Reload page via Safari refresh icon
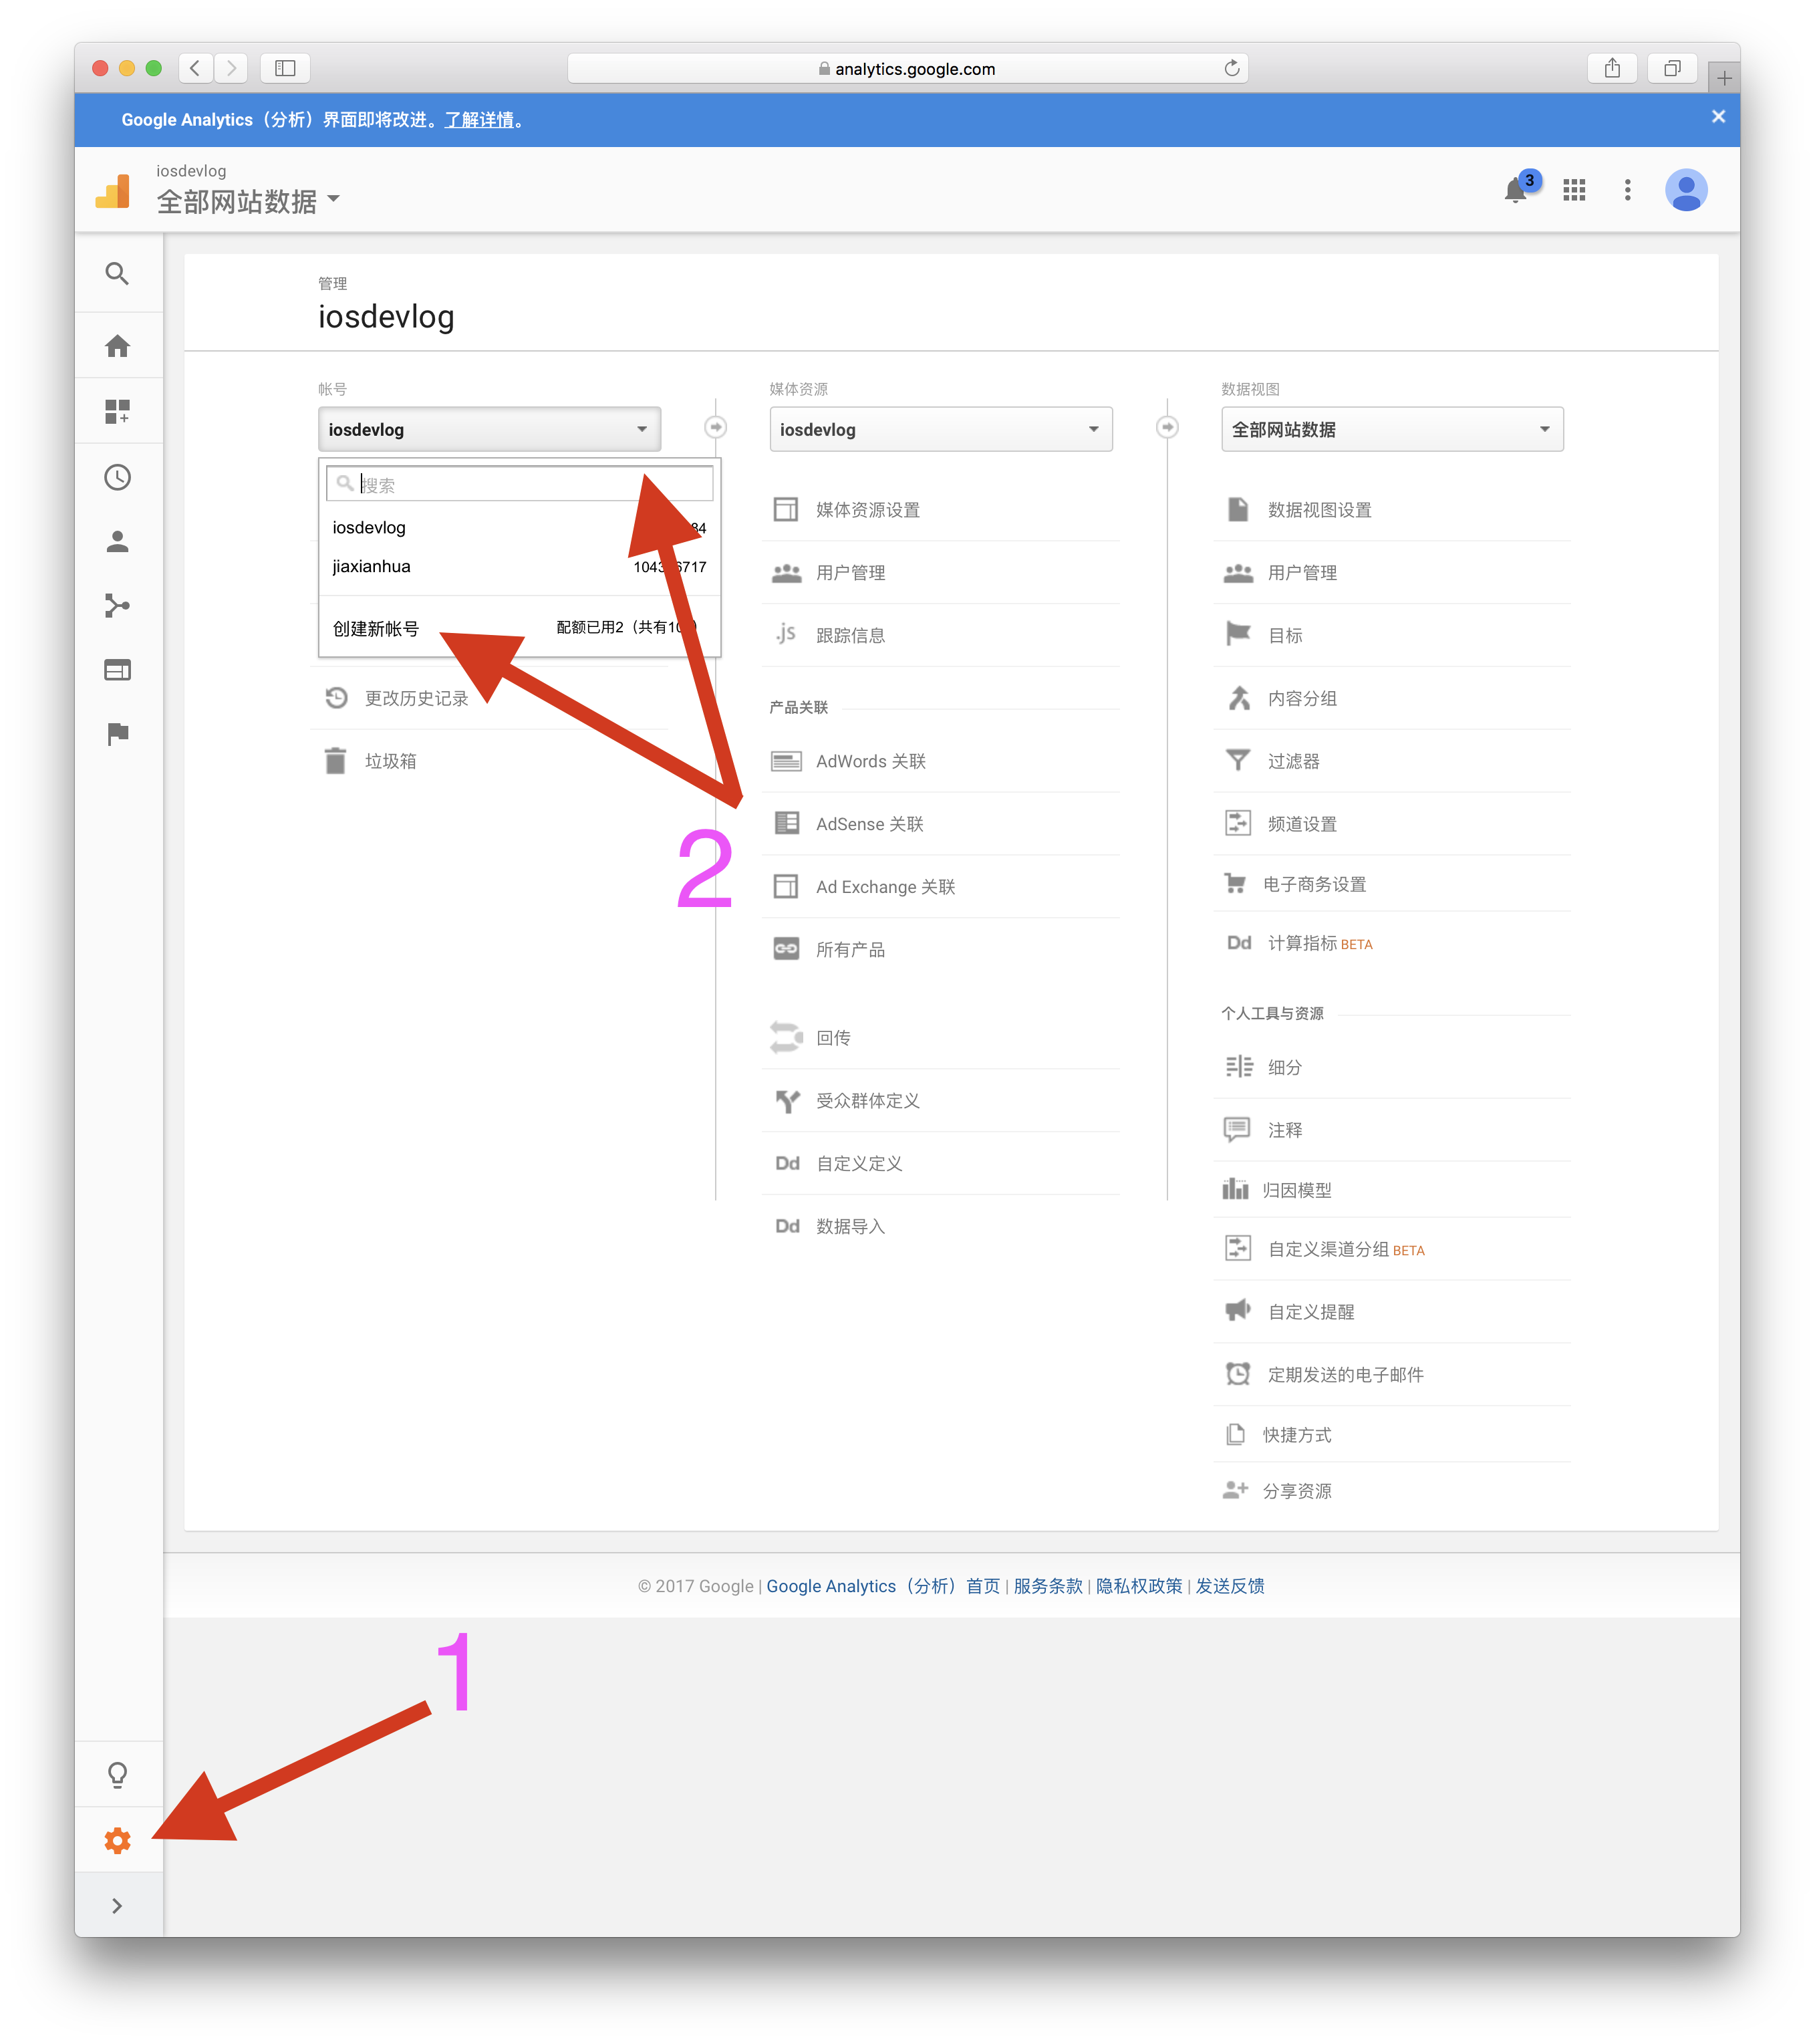 tap(1231, 68)
